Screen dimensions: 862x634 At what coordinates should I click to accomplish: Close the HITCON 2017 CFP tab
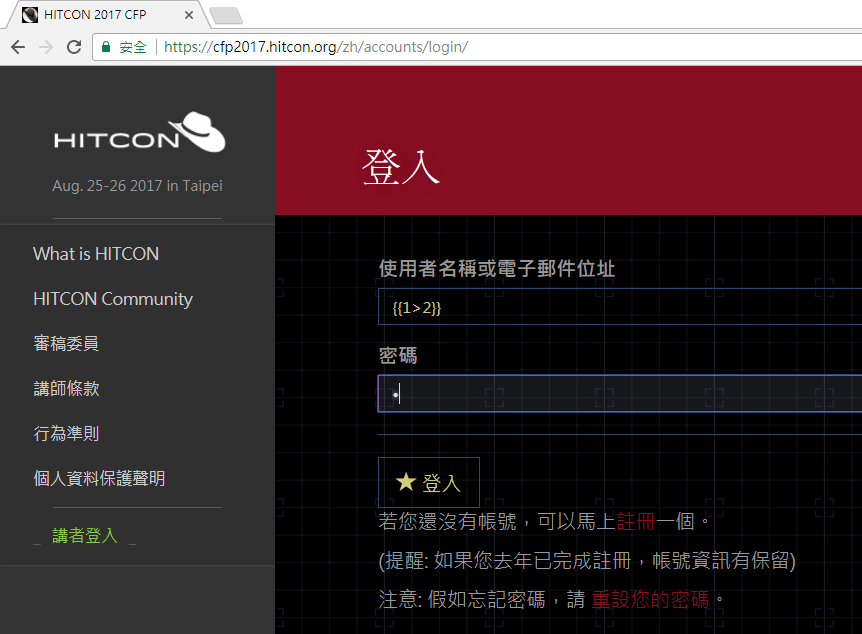(x=189, y=15)
